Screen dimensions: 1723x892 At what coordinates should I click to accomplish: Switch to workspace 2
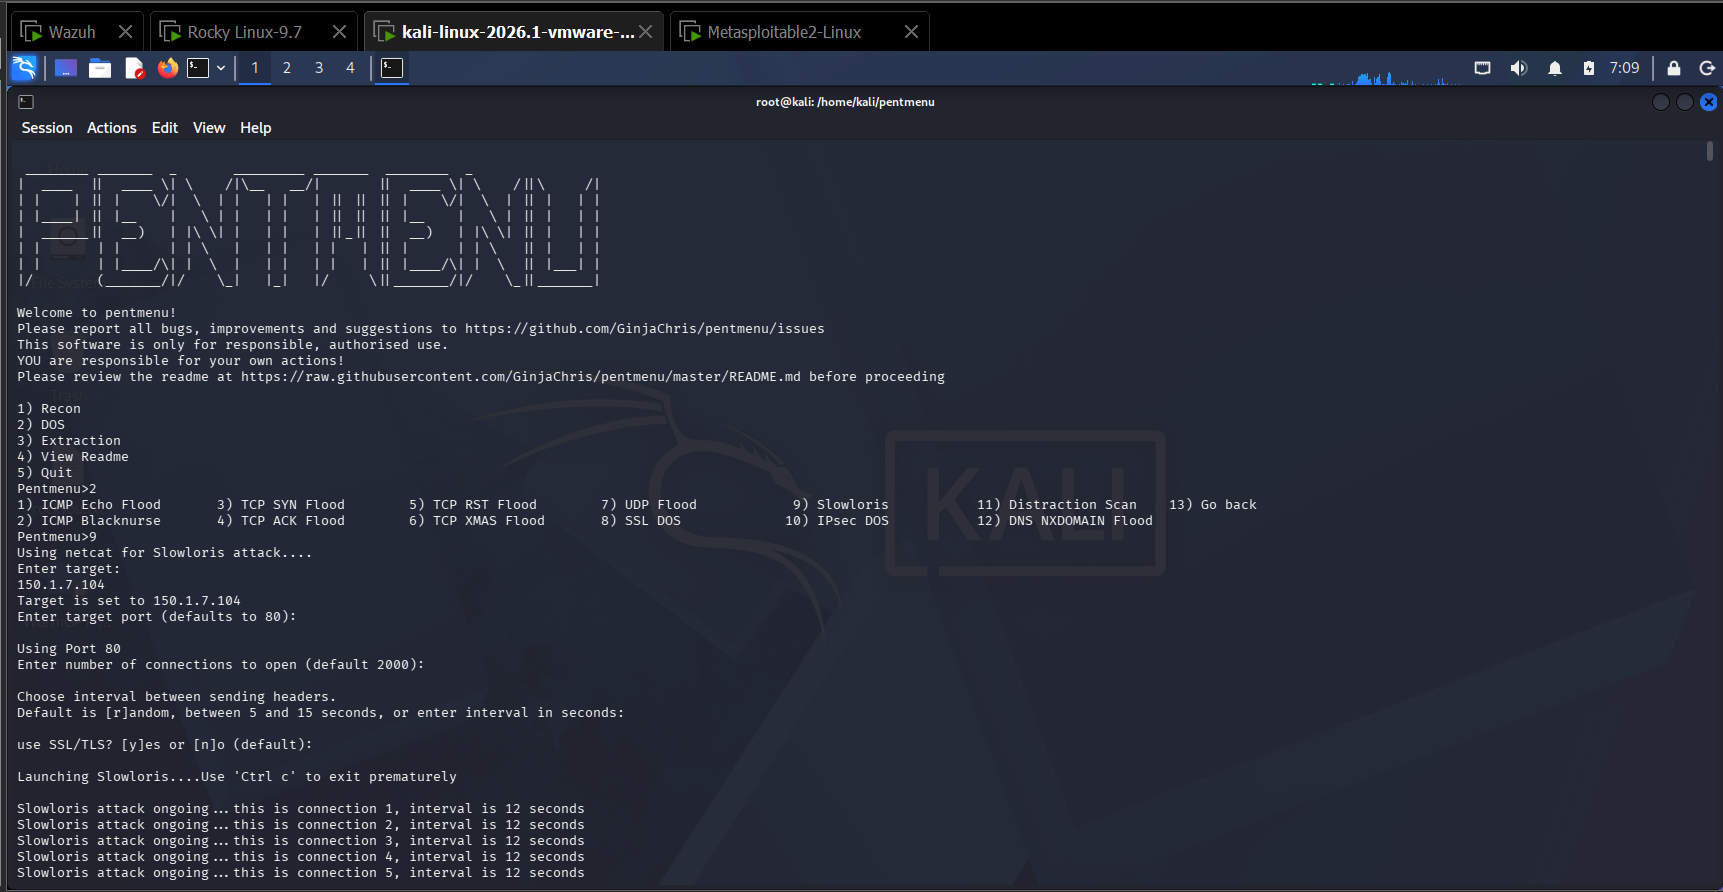287,68
